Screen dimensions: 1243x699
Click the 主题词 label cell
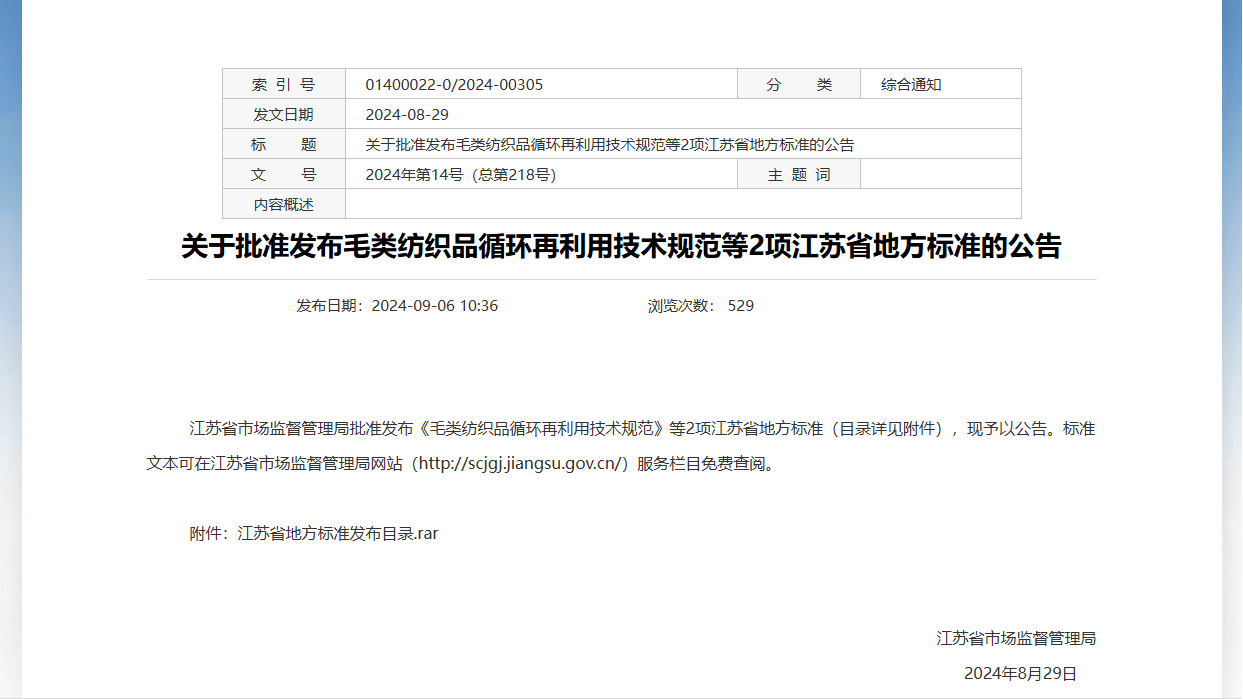pyautogui.click(x=798, y=175)
